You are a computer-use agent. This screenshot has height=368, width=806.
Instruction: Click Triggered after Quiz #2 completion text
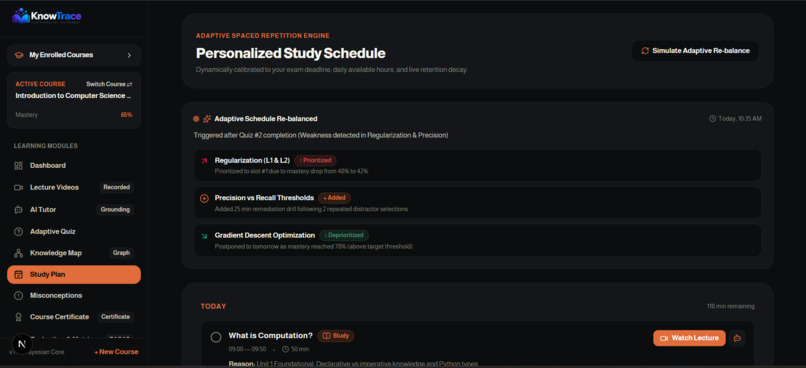point(321,135)
